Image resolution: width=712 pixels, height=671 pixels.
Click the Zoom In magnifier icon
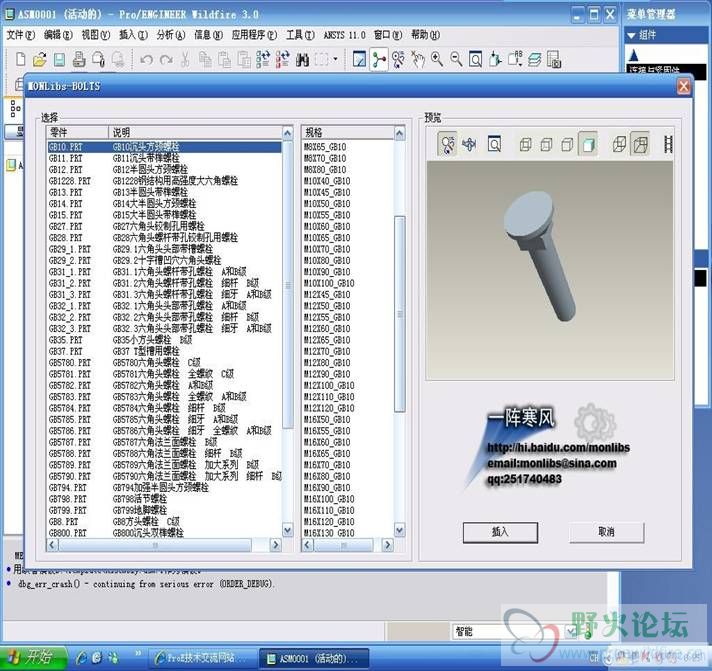tap(437, 59)
